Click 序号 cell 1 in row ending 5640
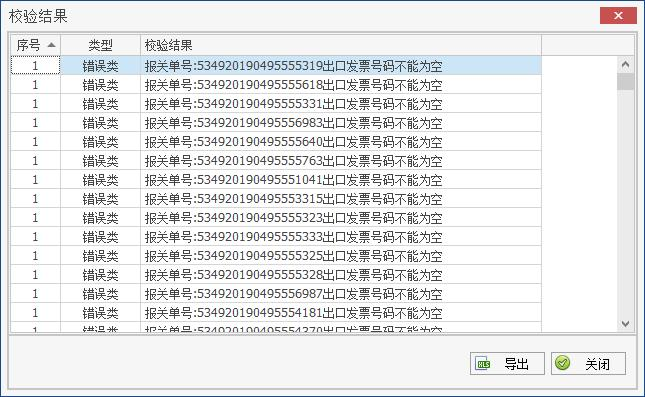The image size is (645, 397). pyautogui.click(x=35, y=142)
